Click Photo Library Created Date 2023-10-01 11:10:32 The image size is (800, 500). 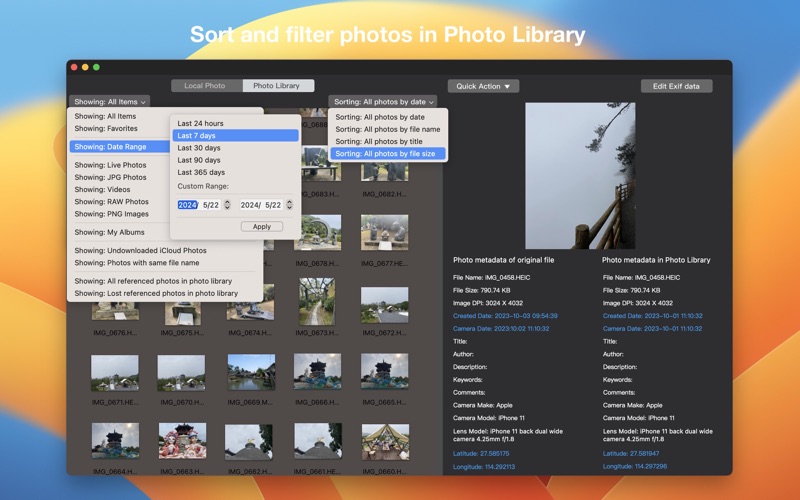[x=653, y=316]
